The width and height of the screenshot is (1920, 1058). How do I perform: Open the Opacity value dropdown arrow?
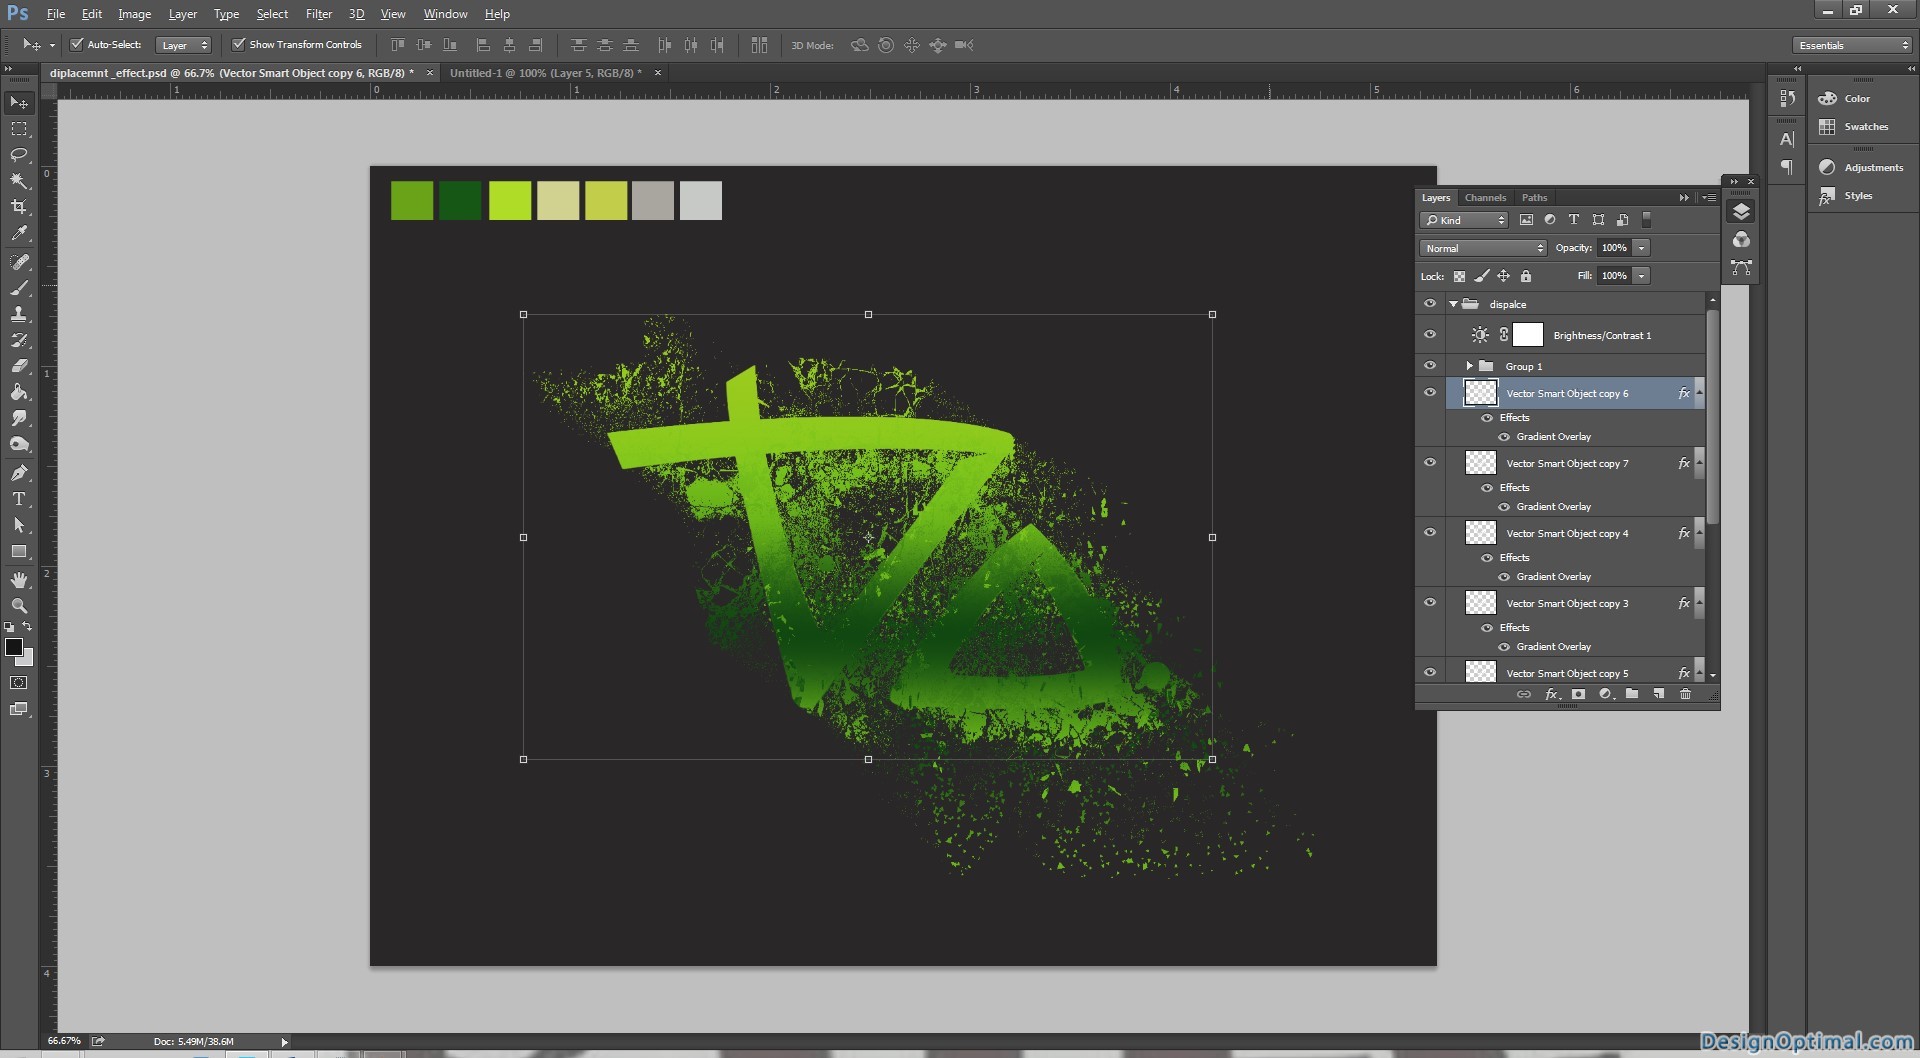pyautogui.click(x=1641, y=248)
